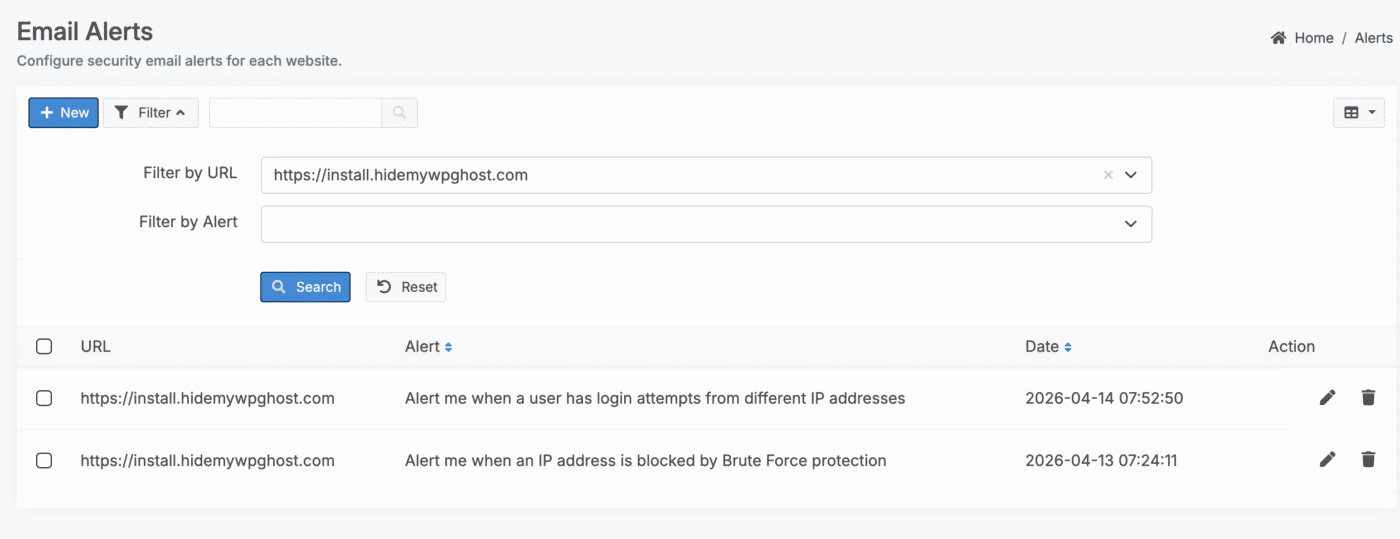The image size is (1400, 539).
Task: Check the row for different IP addresses alert
Action: pyautogui.click(x=44, y=398)
